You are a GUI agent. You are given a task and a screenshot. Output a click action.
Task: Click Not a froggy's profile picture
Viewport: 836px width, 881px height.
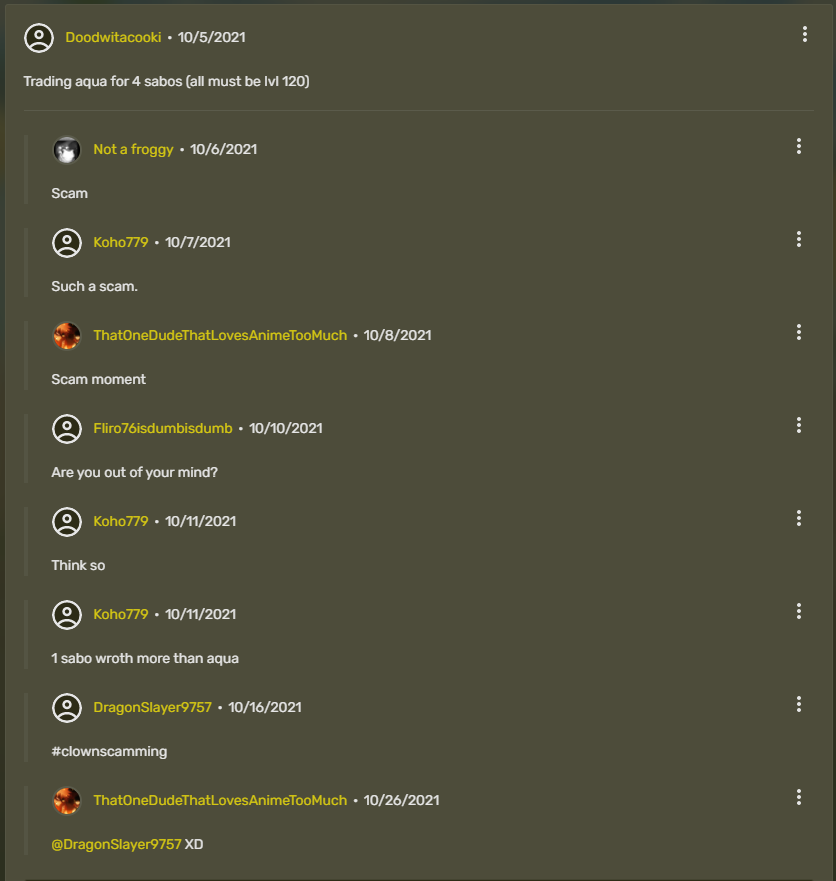(67, 150)
